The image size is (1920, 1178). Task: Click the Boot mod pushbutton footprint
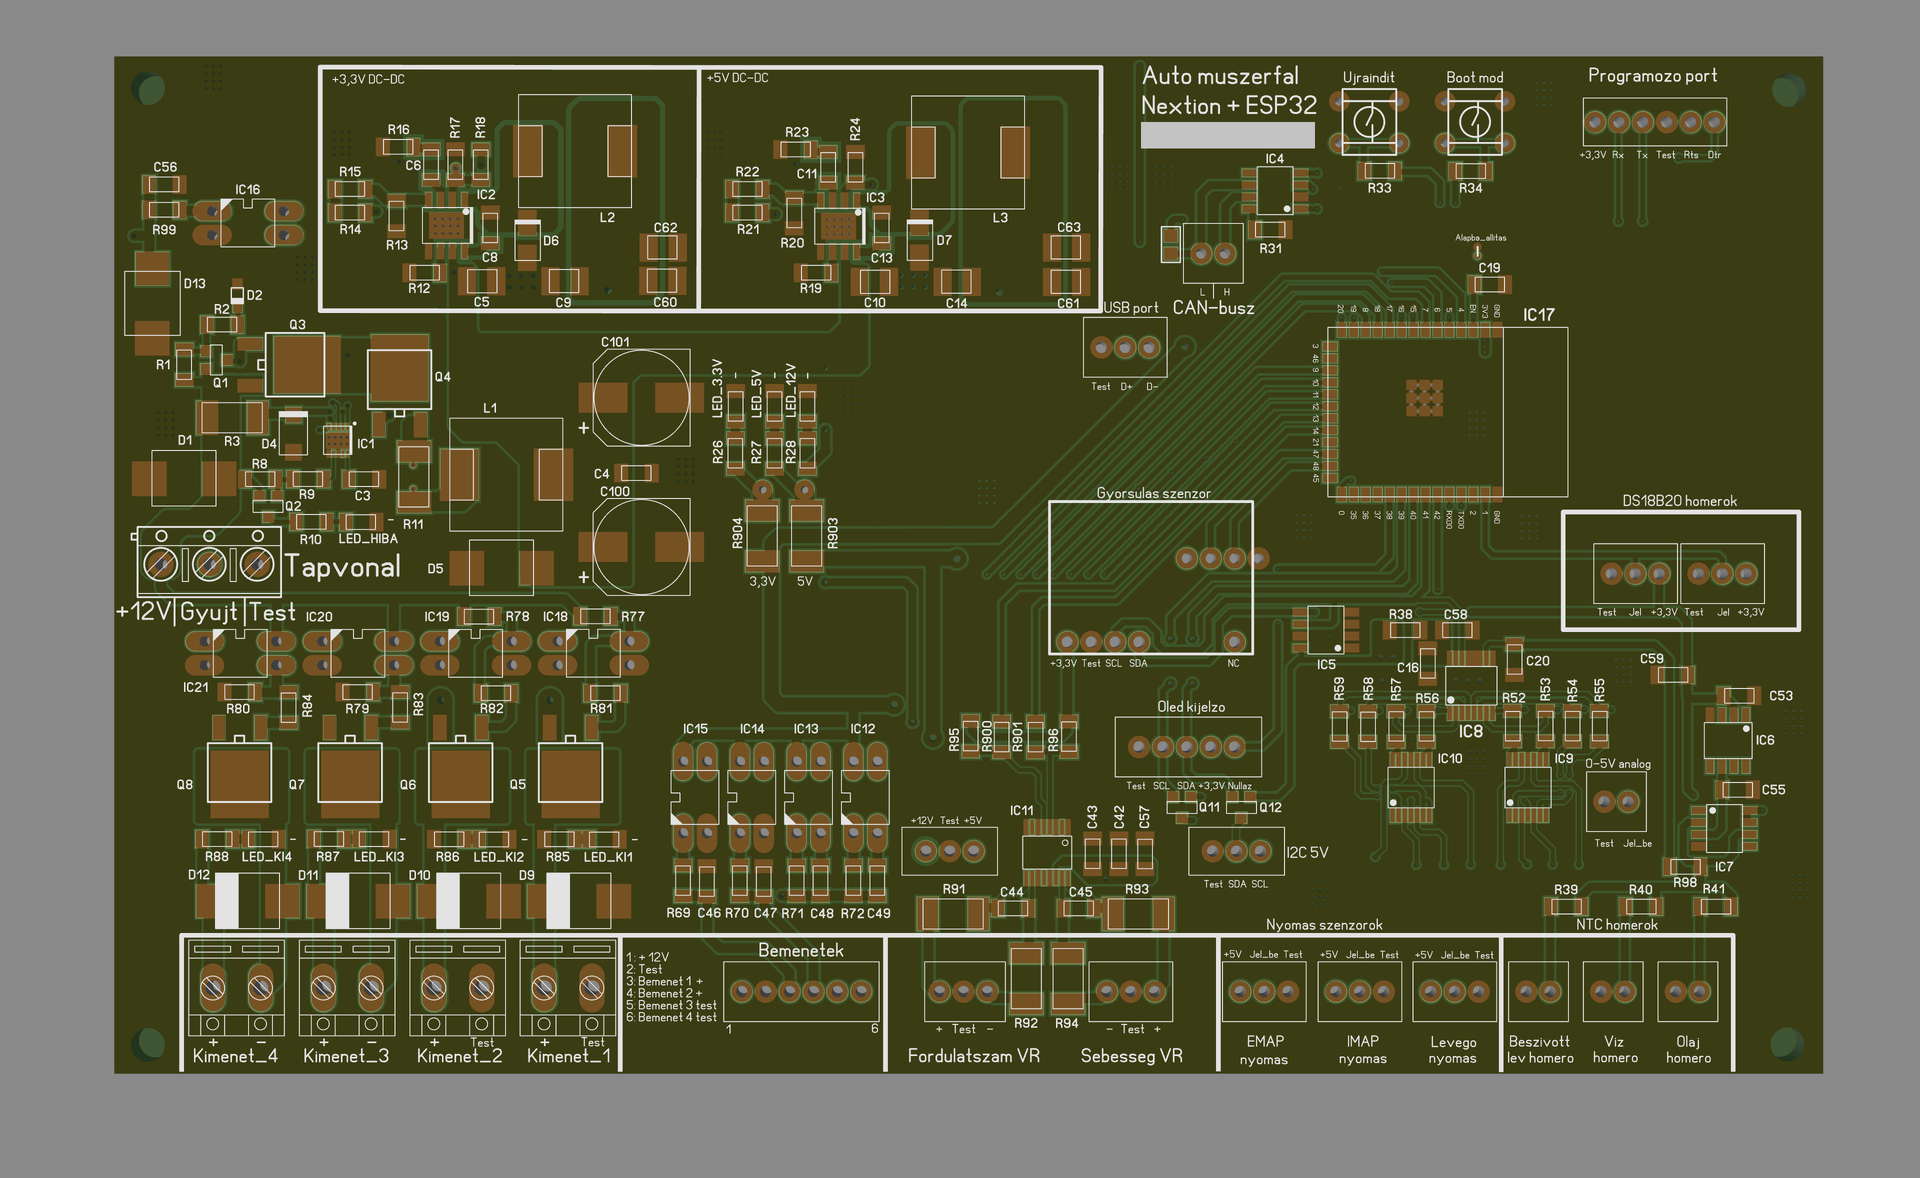[1473, 122]
